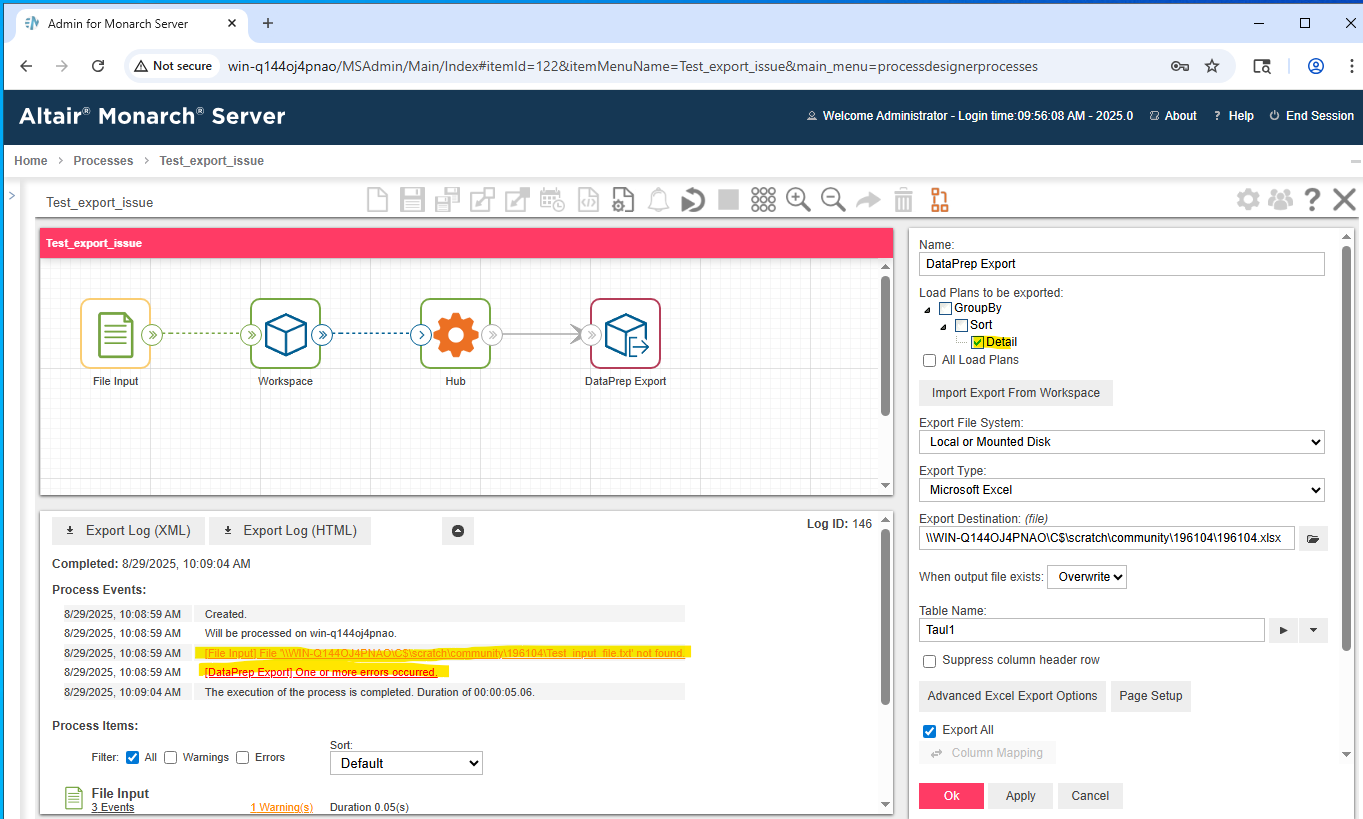The height and width of the screenshot is (819, 1363).
Task: Click the browse folder icon for Export Destination
Action: click(1314, 538)
